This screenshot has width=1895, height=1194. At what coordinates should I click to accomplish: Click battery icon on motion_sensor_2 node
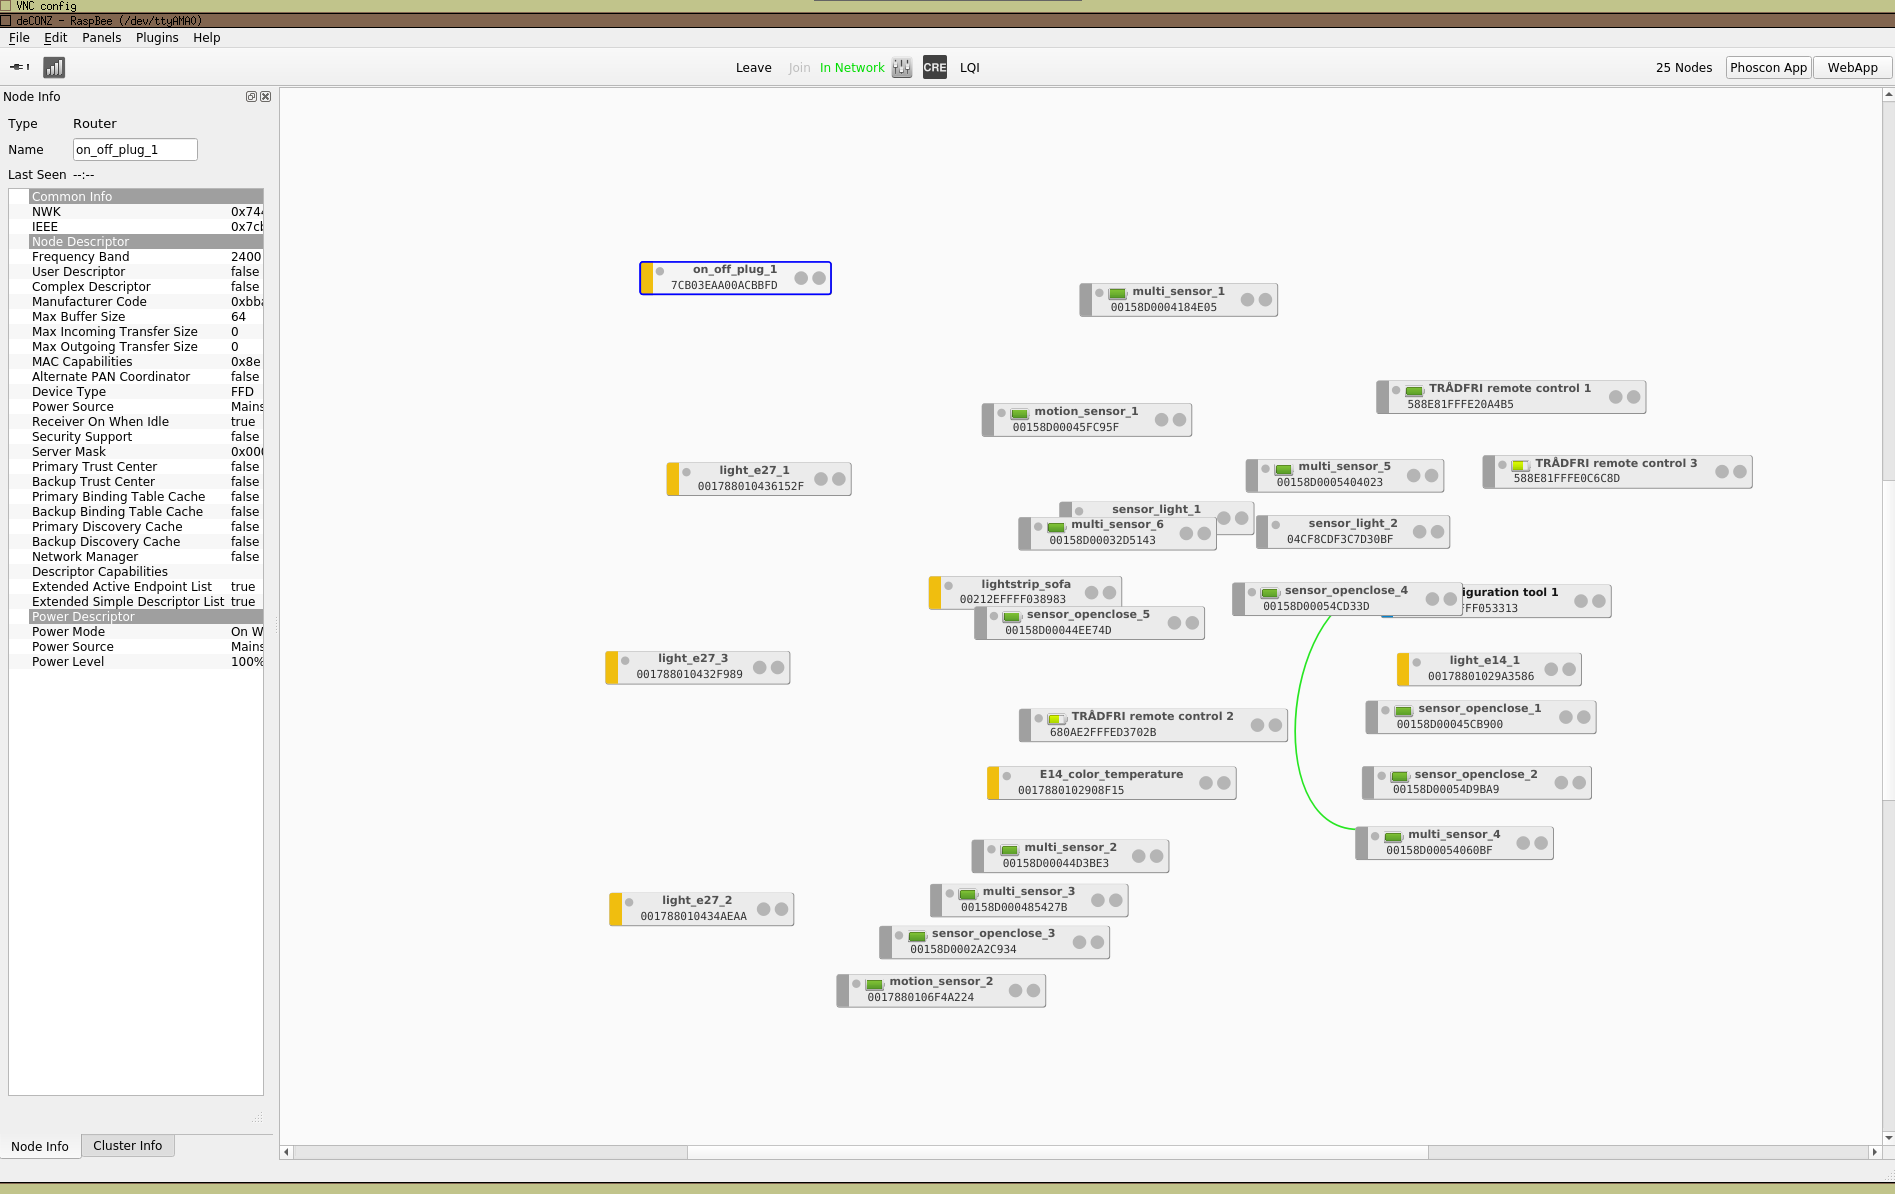874,983
